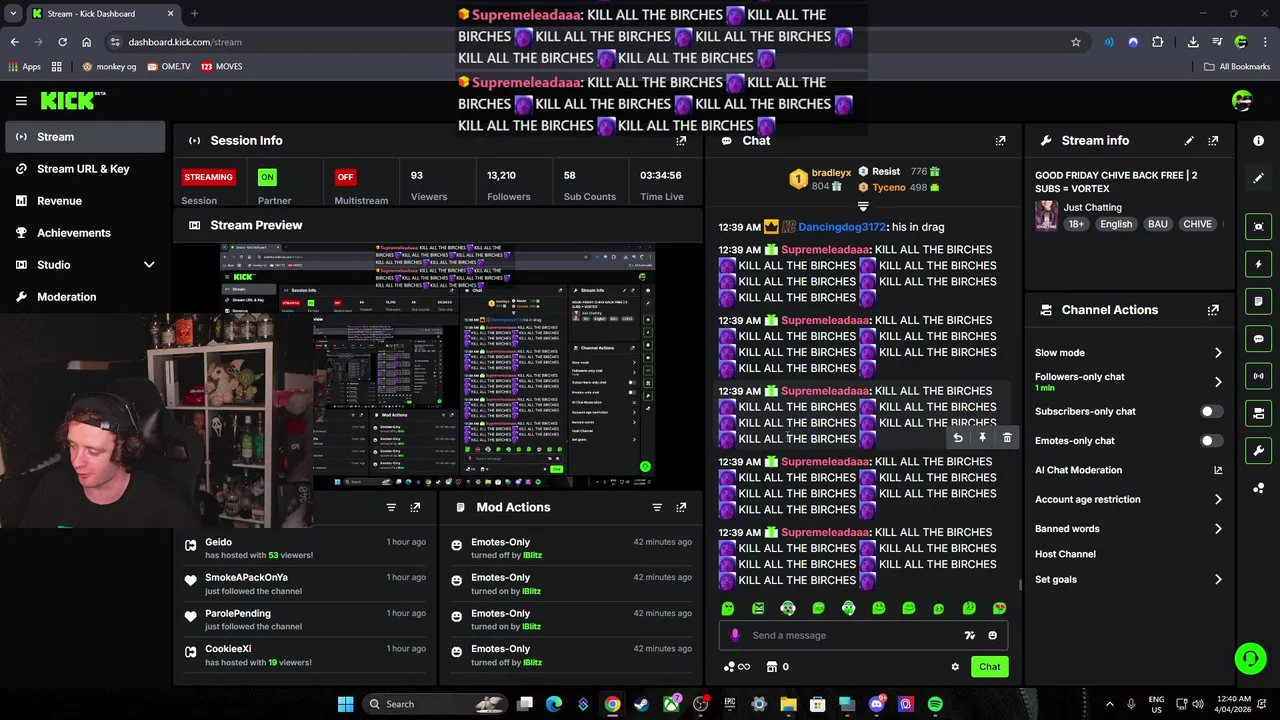Open Stream URL & Key page
Viewport: 1280px width, 720px height.
[86, 169]
